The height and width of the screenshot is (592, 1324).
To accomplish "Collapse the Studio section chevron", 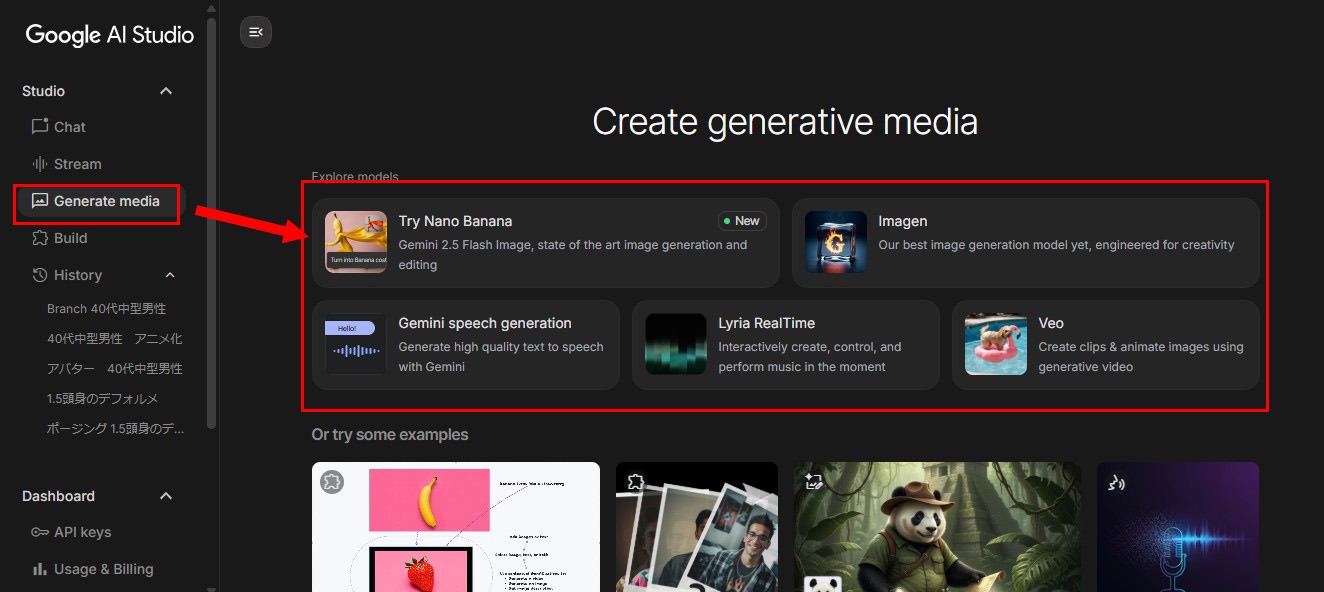I will tap(166, 91).
